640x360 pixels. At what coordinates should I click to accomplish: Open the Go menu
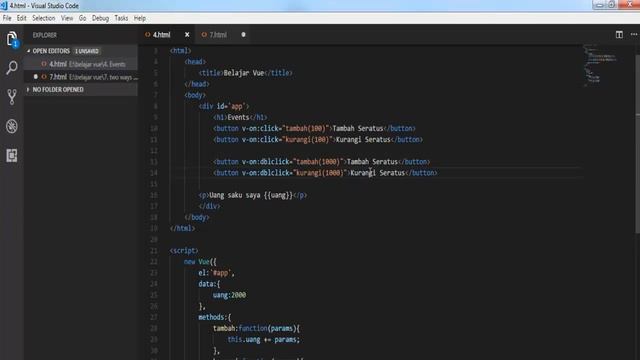[x=82, y=18]
